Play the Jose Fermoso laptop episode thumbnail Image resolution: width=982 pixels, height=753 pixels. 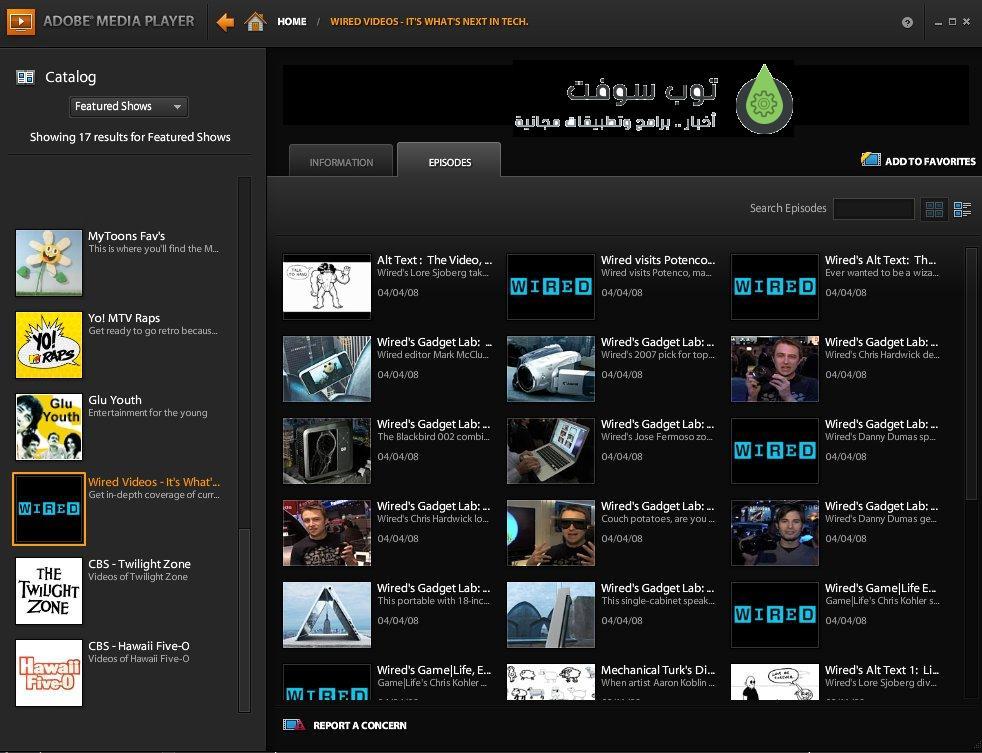[x=550, y=450]
